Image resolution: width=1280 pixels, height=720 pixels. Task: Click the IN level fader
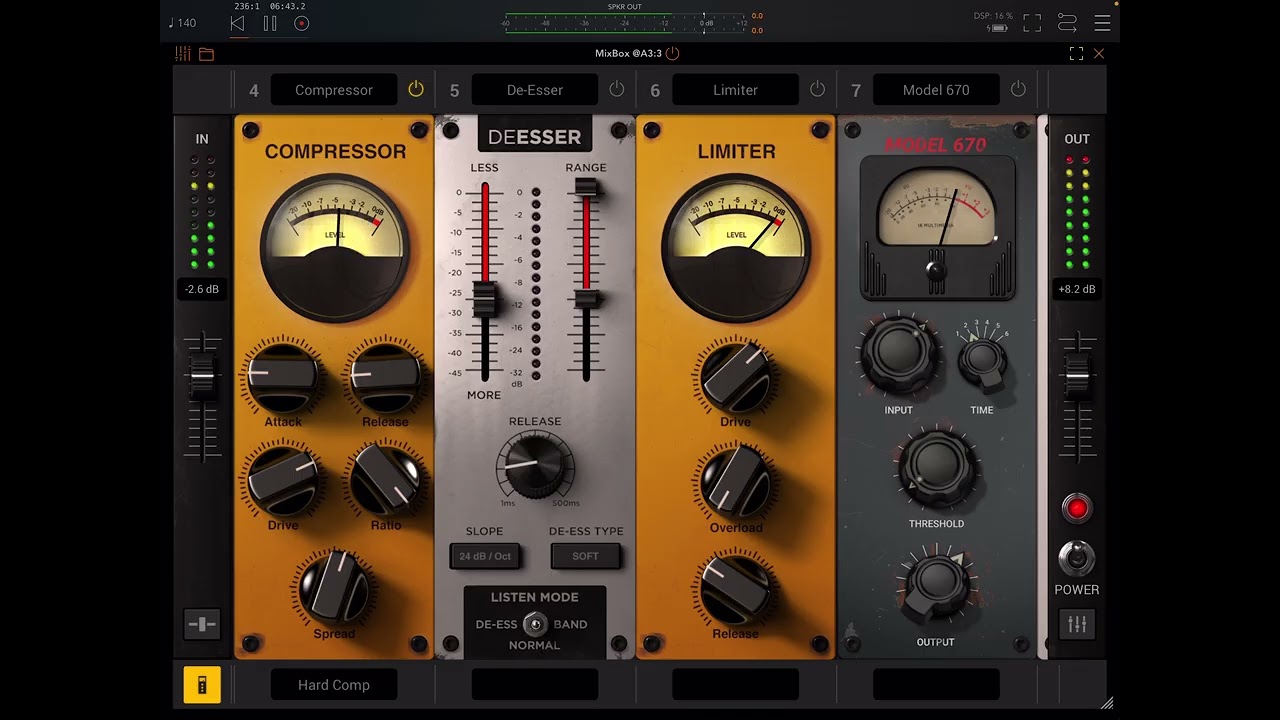pos(202,378)
